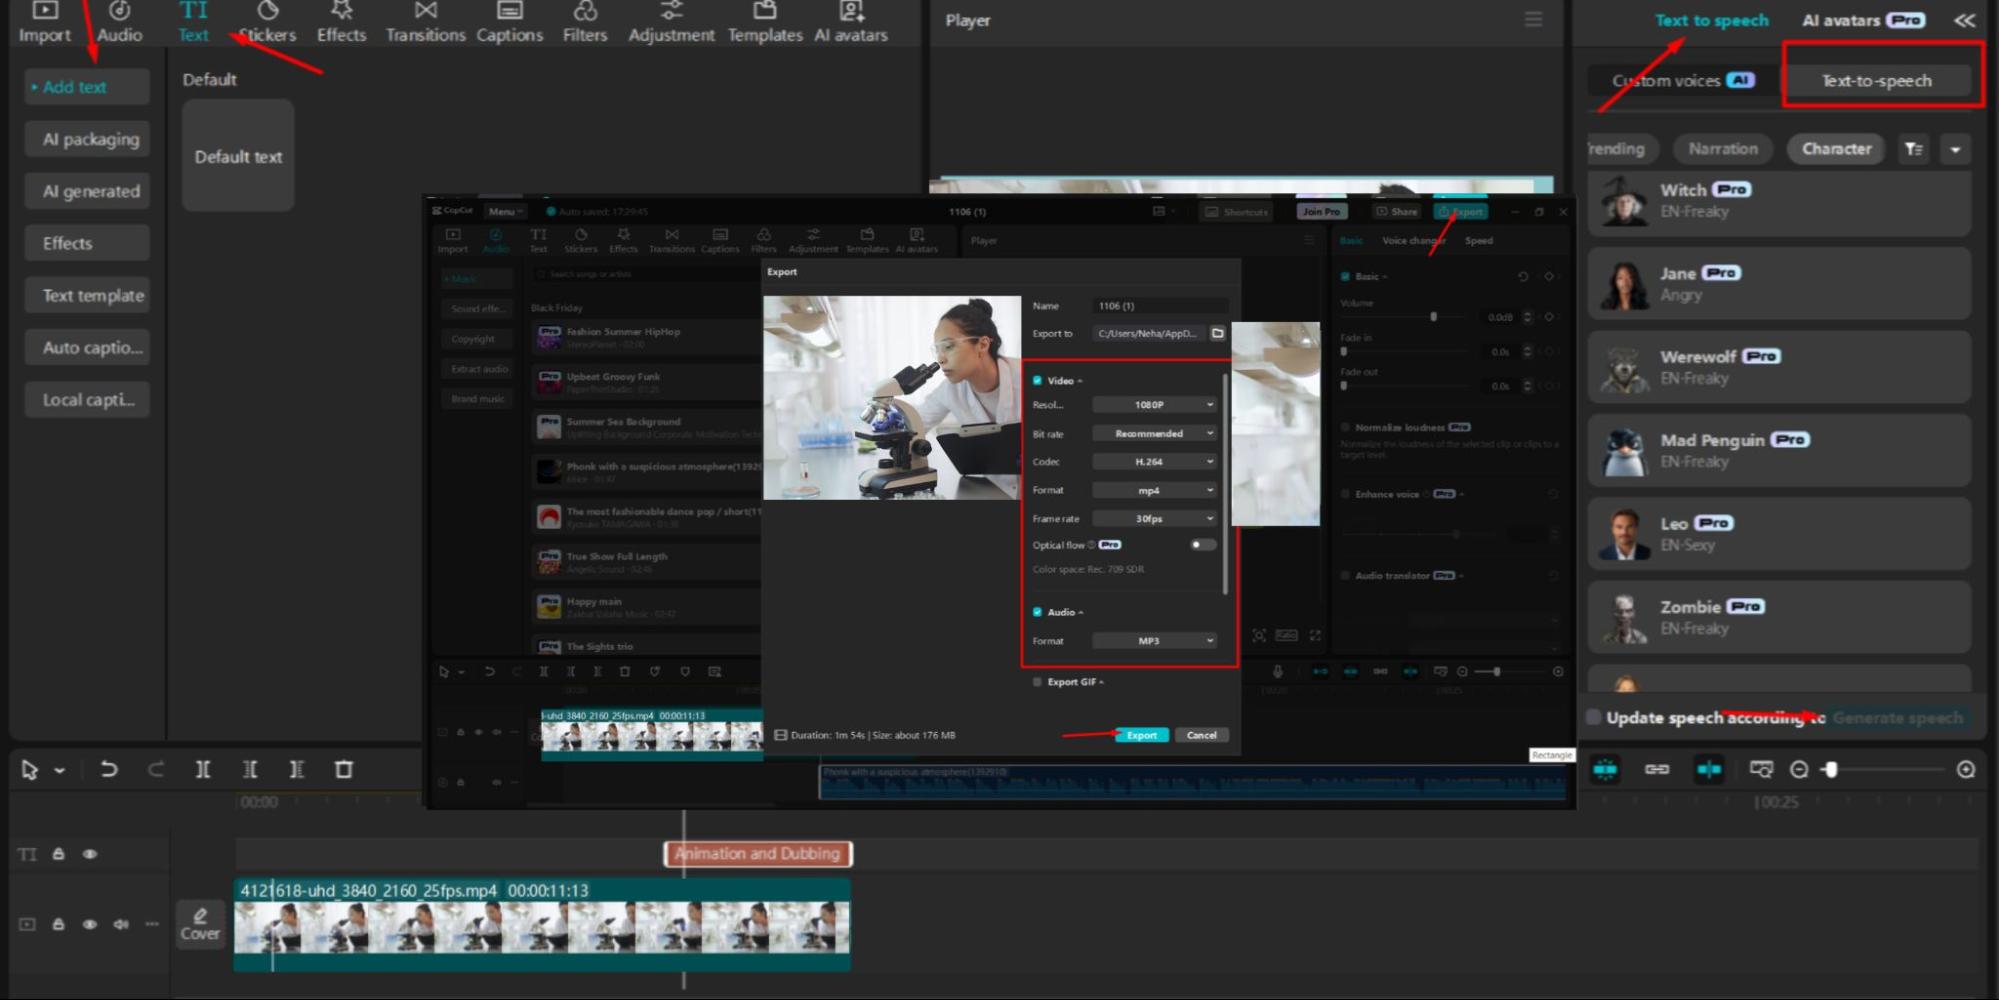Click Name field containing 1106 (1)

(1159, 306)
